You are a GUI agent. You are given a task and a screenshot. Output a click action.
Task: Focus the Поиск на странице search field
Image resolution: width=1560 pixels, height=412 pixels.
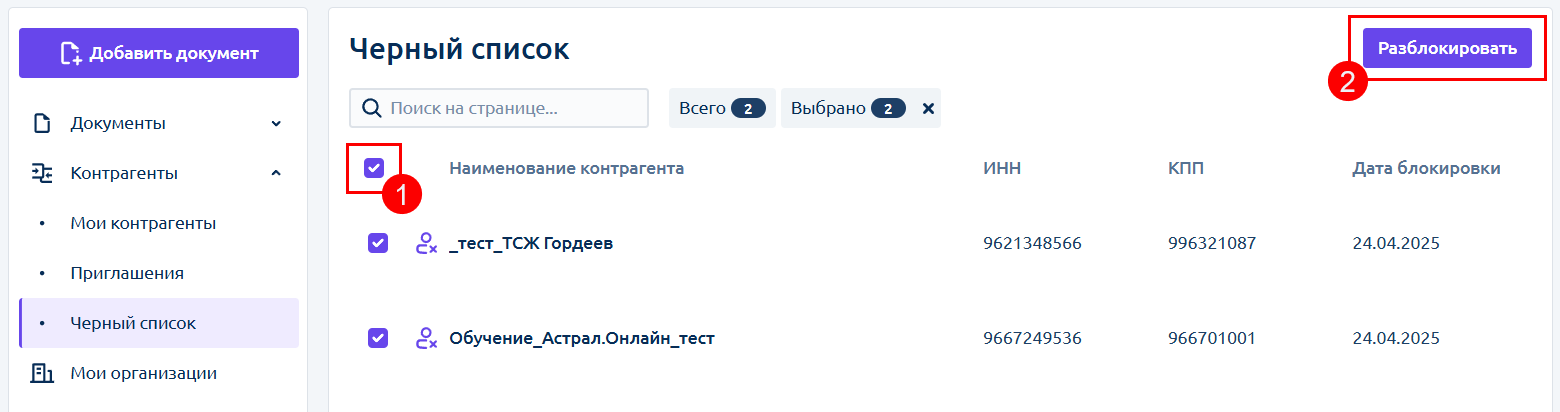(x=499, y=108)
